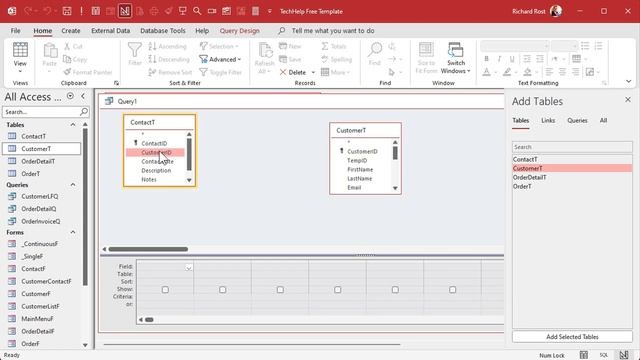Click the New record command
This screenshot has width=640, height=360.
pos(290,47)
